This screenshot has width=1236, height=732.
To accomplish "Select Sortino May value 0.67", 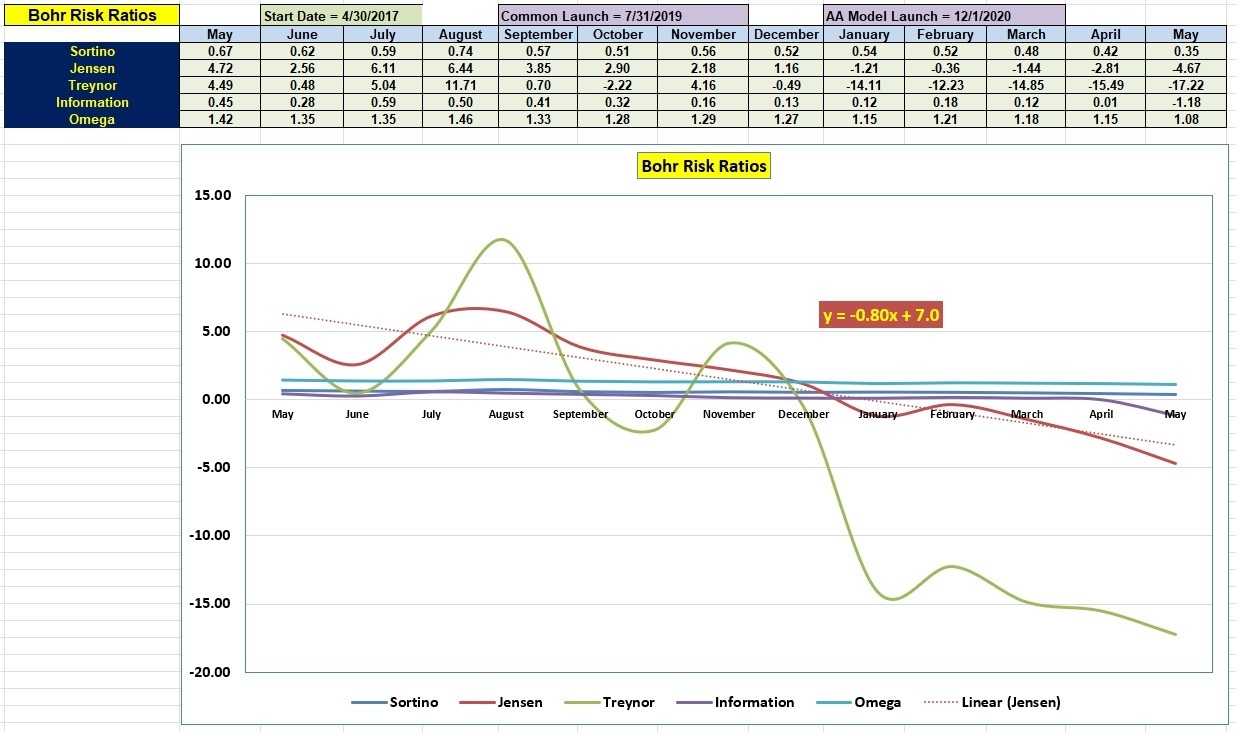I will (221, 51).
